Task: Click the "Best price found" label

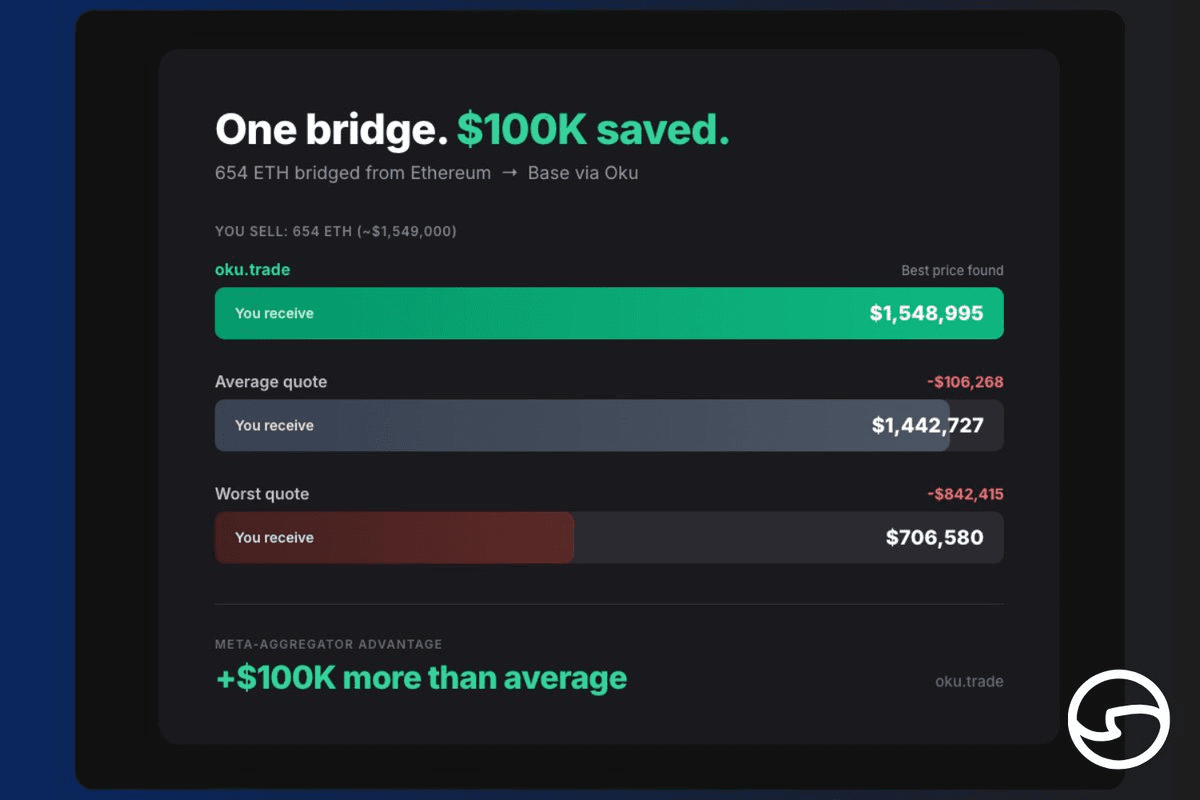Action: tap(952, 270)
